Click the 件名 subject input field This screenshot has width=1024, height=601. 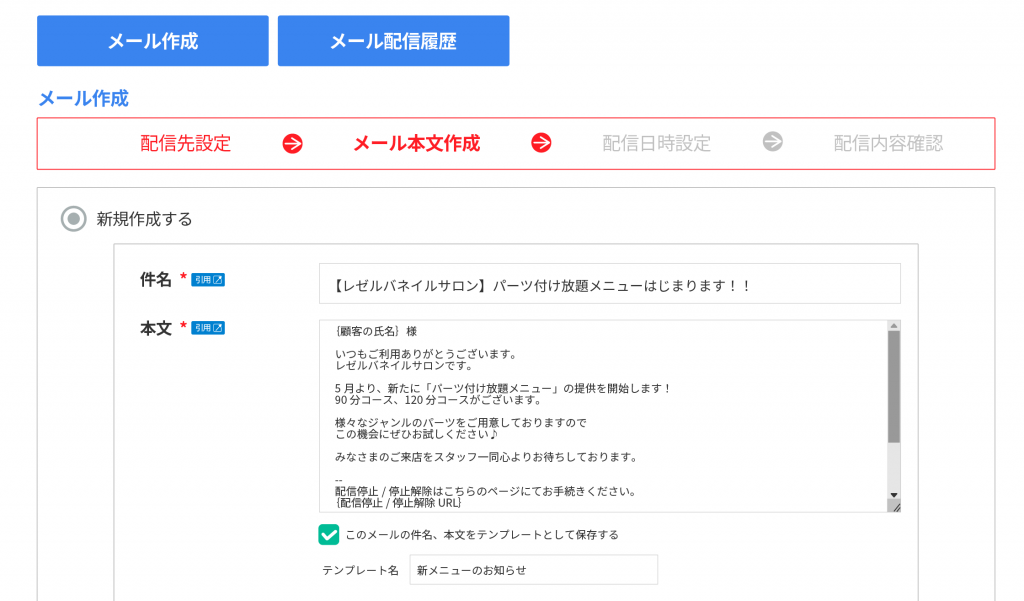click(x=609, y=284)
